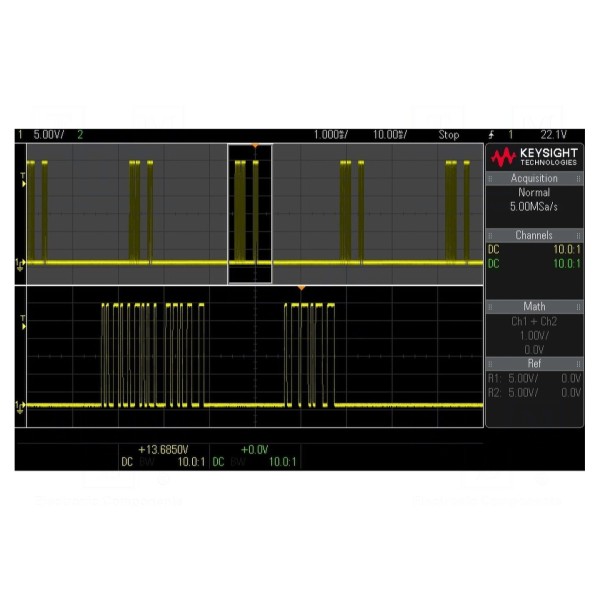Click the 5.00MSa/s sample rate readout
Image resolution: width=600 pixels, height=600 pixels.
coord(534,206)
